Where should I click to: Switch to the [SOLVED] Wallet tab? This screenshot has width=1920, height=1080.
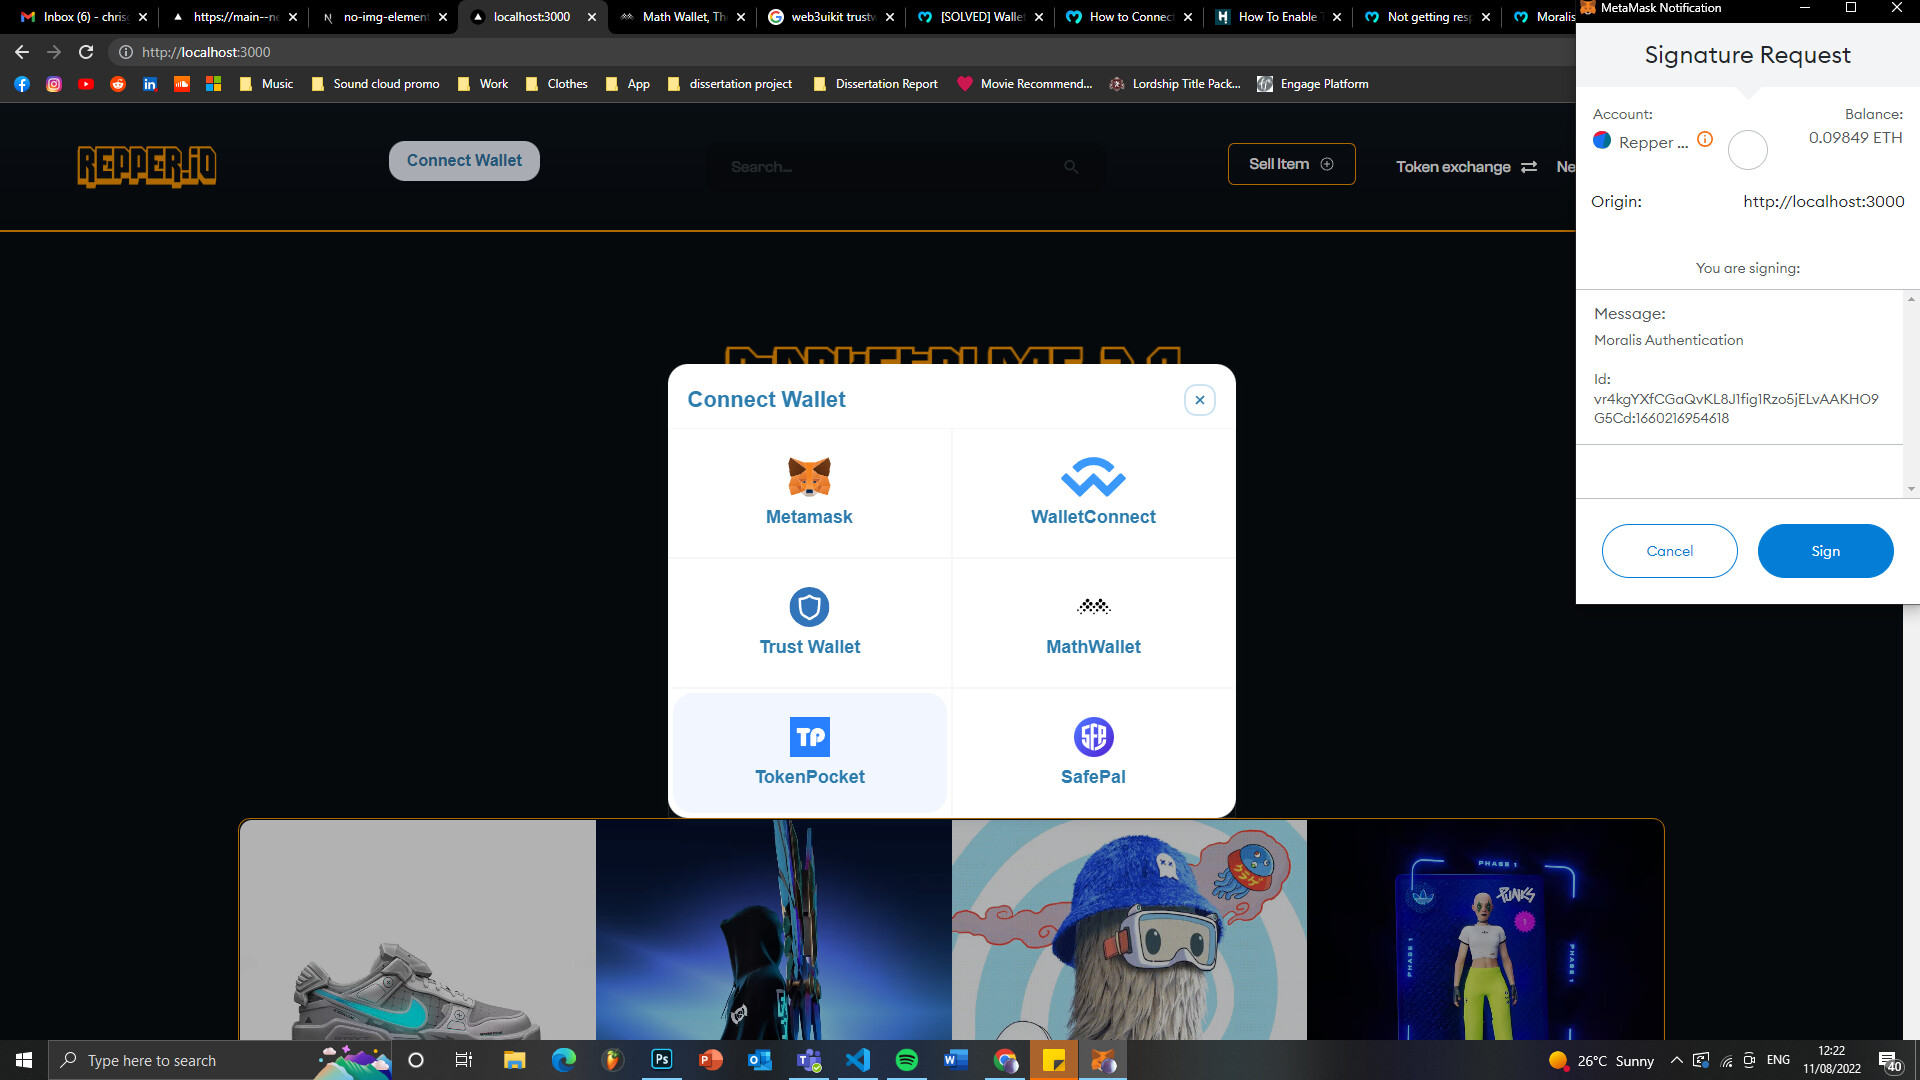[981, 17]
